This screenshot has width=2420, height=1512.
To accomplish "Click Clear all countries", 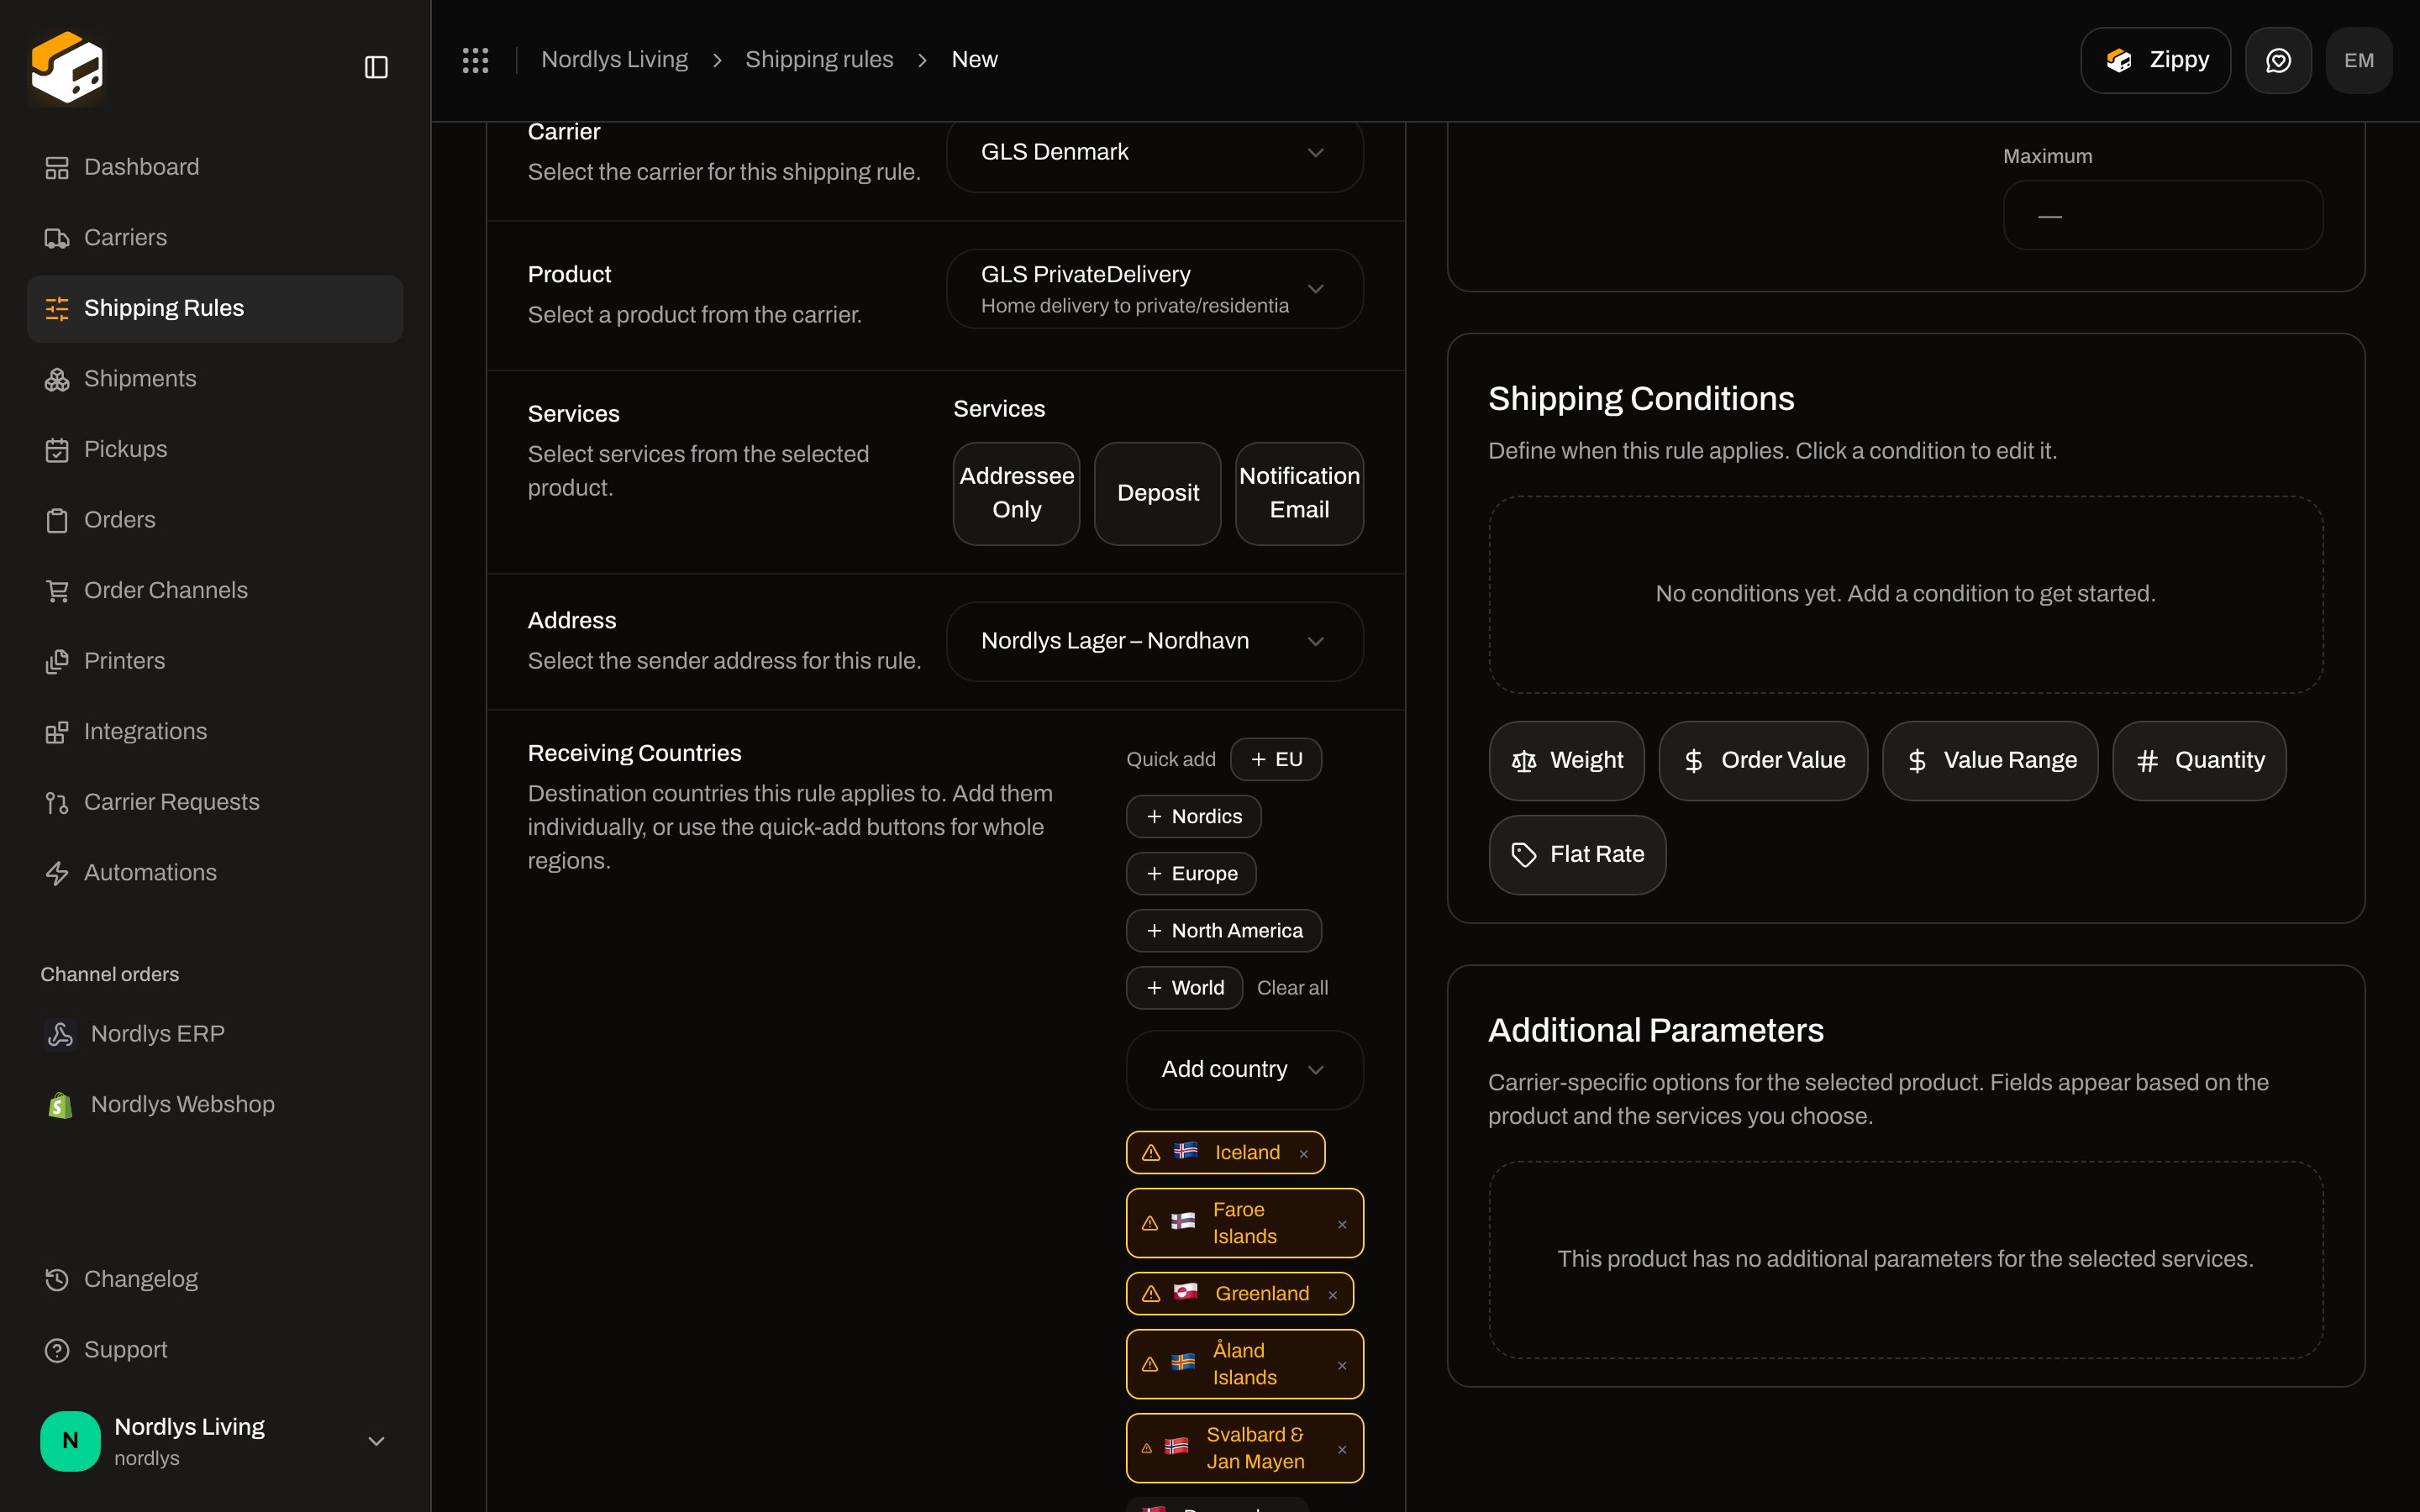I will (1292, 988).
